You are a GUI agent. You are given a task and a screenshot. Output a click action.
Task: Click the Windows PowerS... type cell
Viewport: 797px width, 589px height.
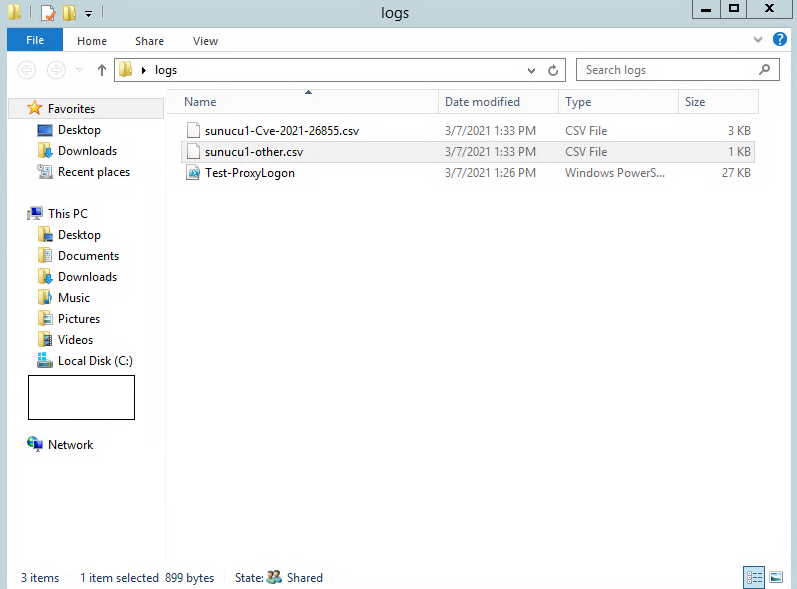pyautogui.click(x=615, y=173)
